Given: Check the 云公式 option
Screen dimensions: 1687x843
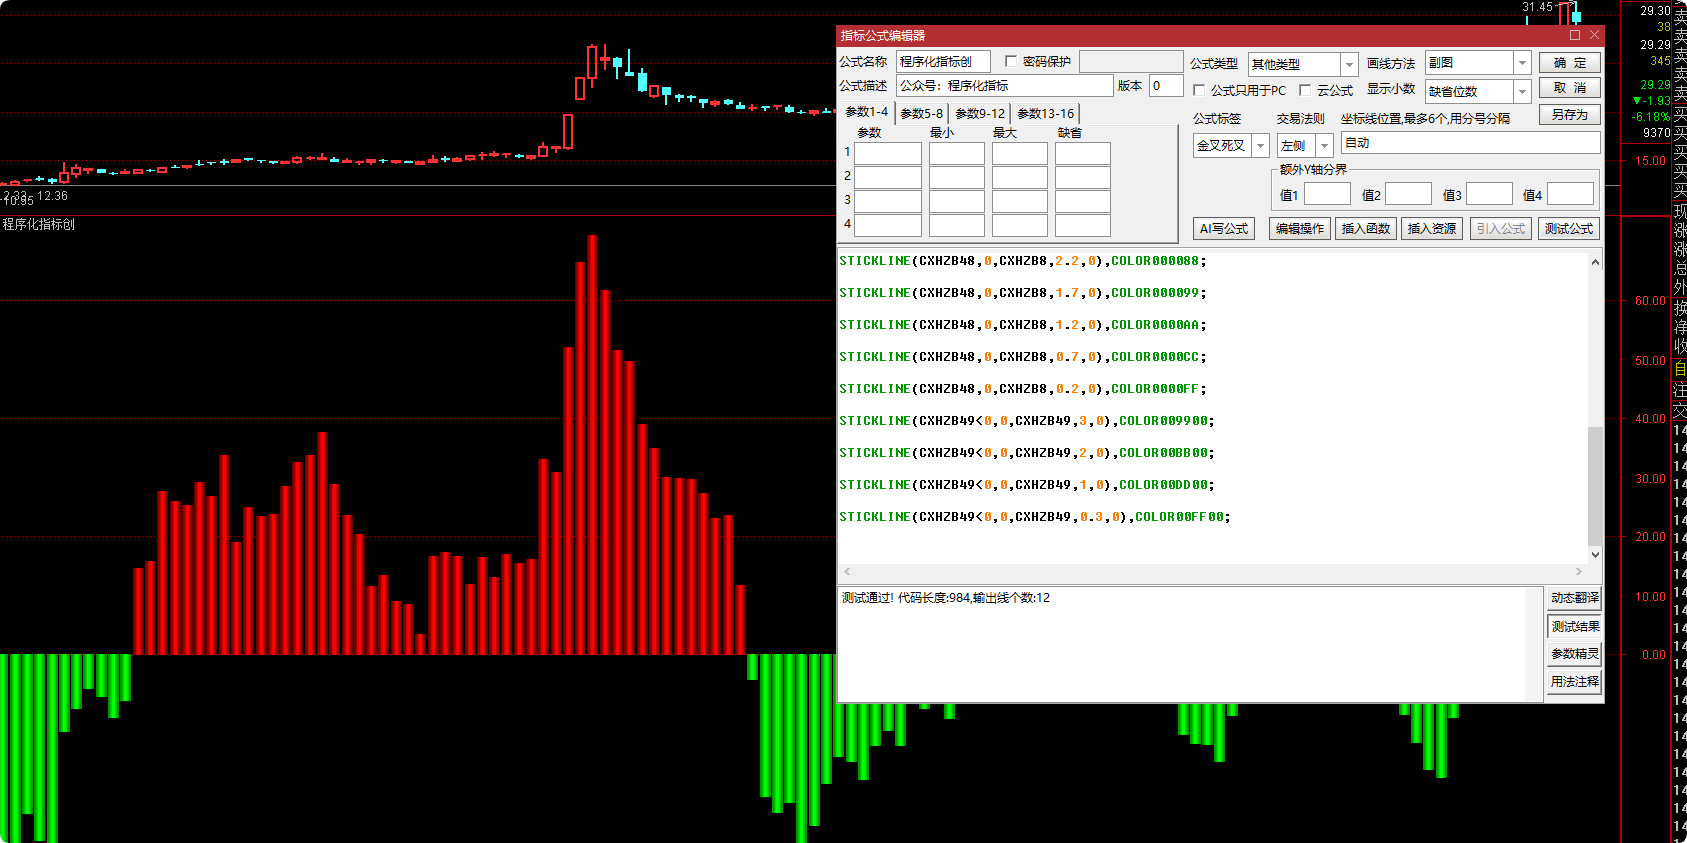Looking at the screenshot, I should pyautogui.click(x=1305, y=90).
